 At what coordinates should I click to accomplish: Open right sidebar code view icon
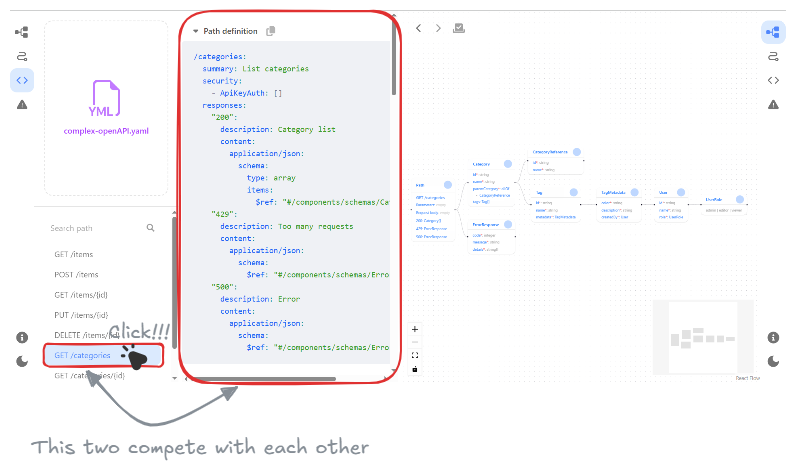(773, 80)
